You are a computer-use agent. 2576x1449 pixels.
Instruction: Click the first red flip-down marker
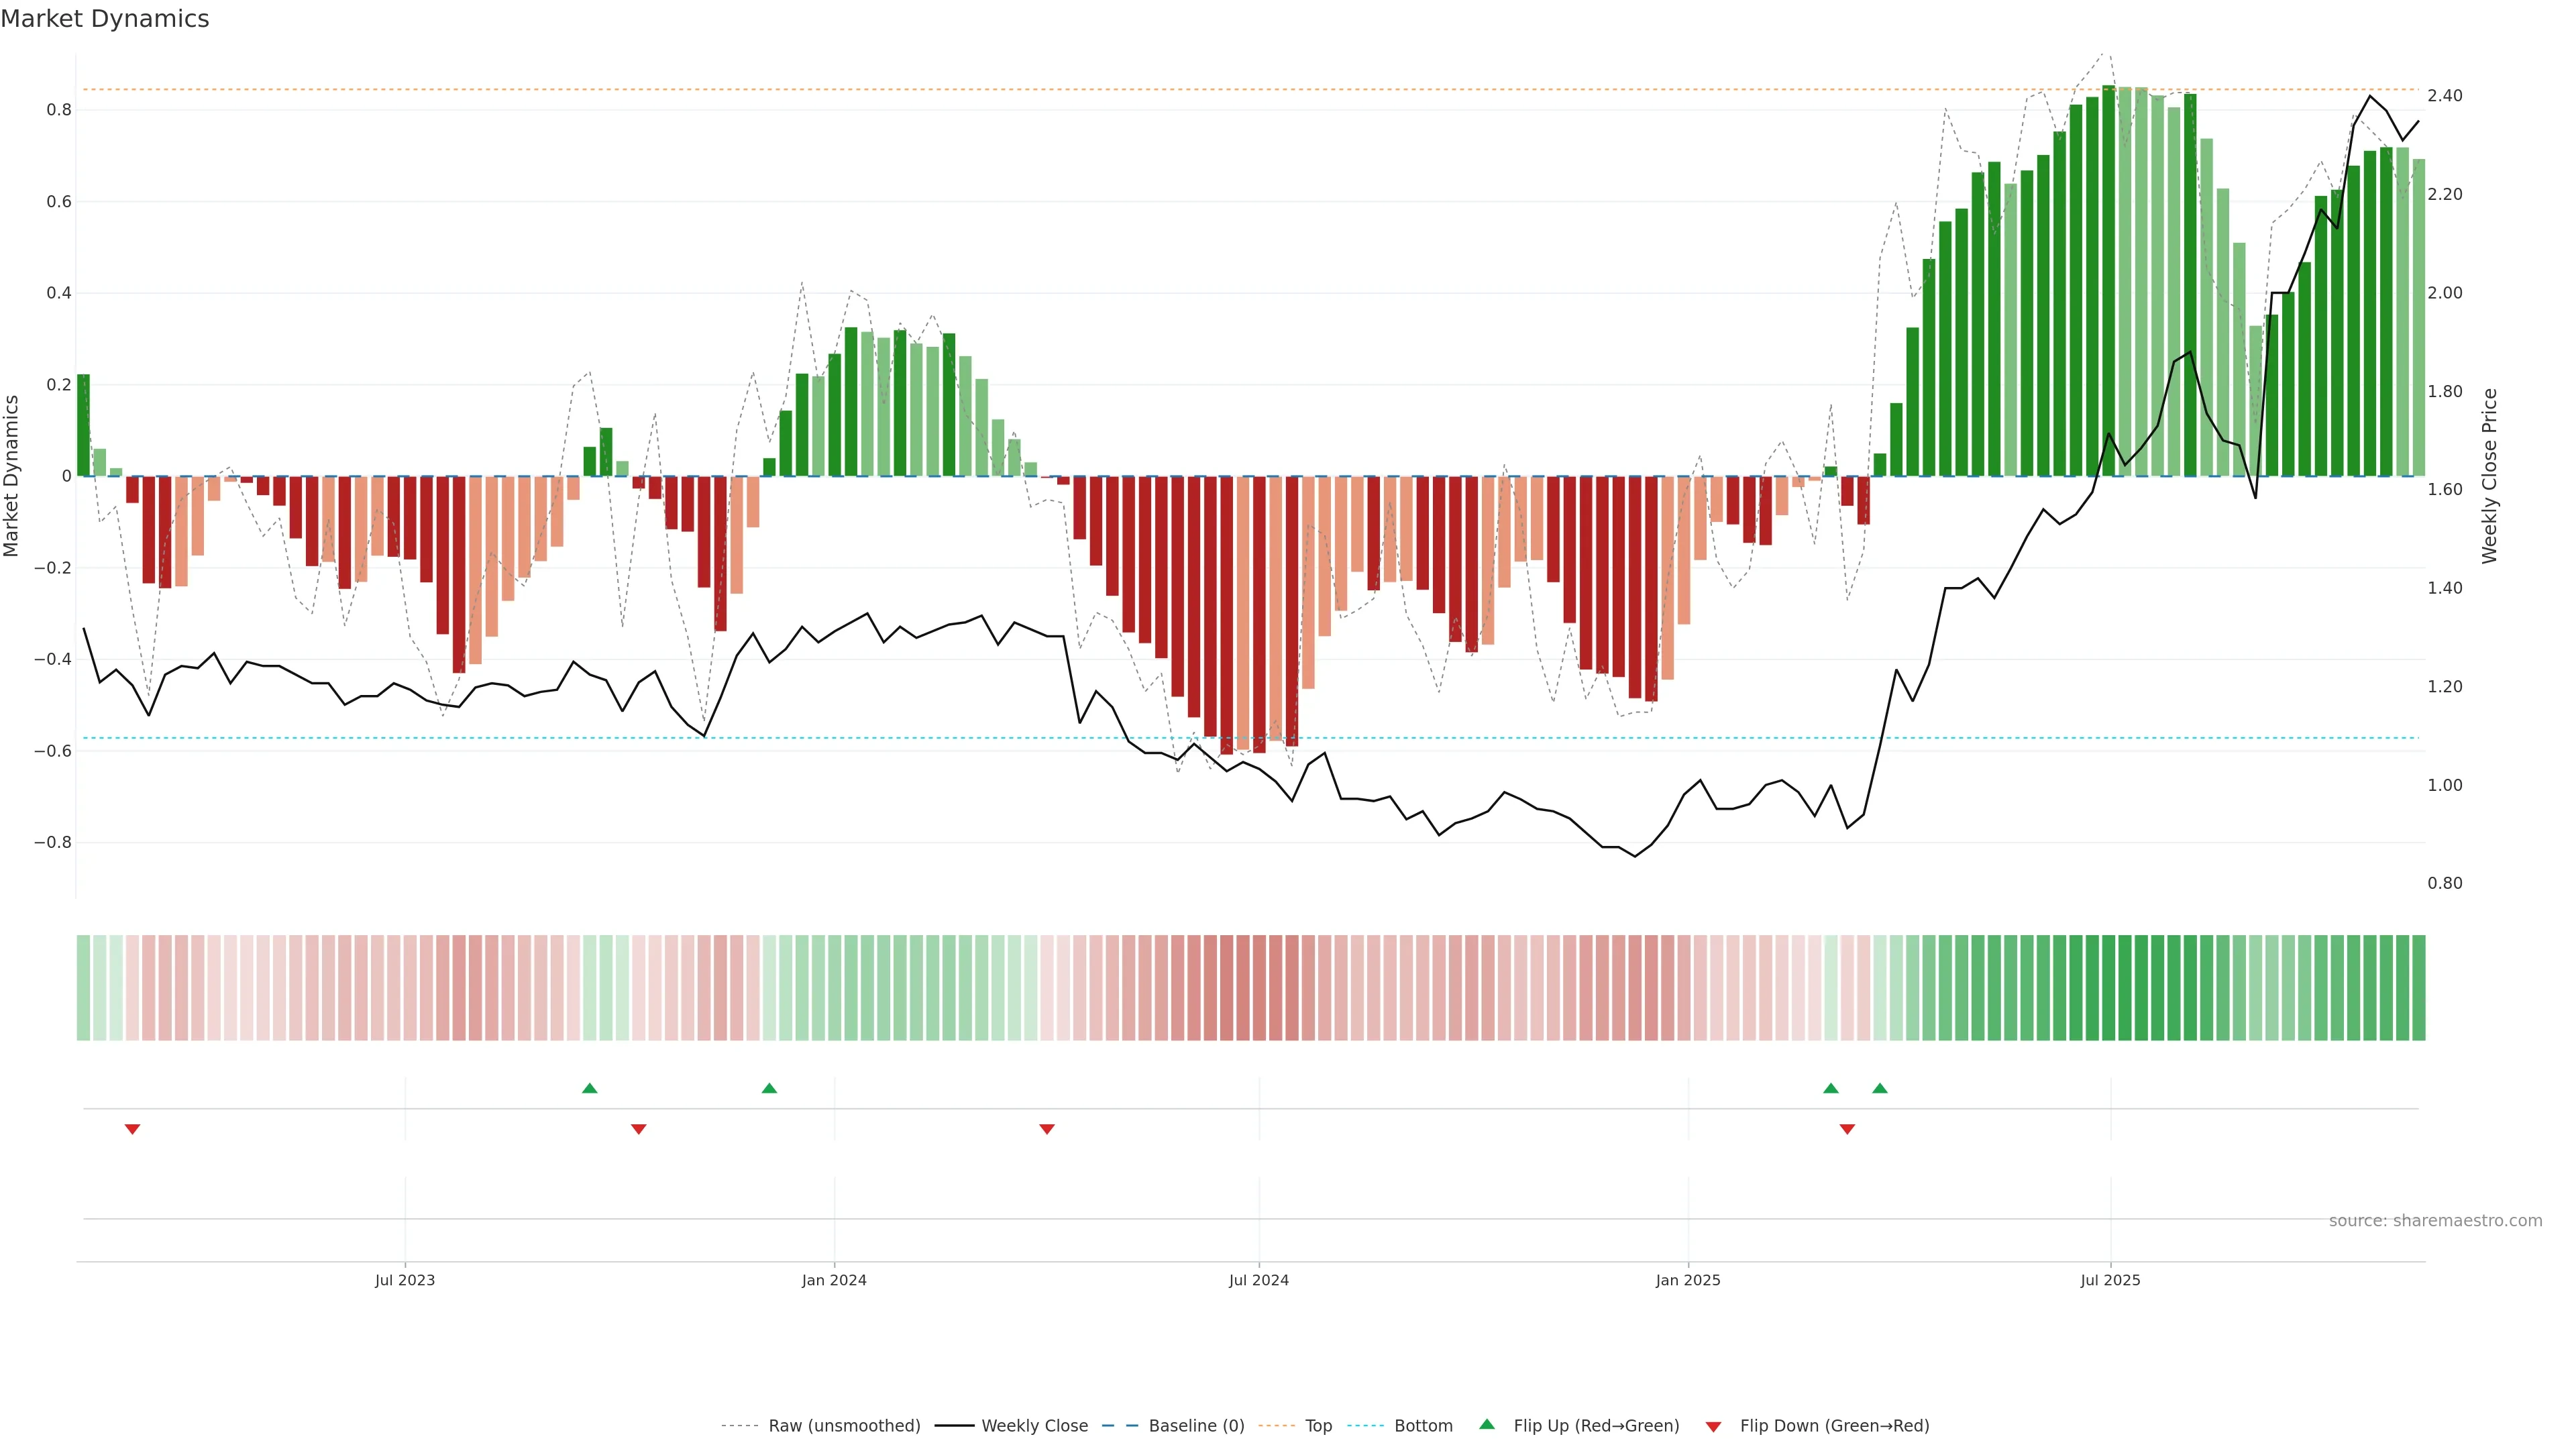(x=132, y=1129)
